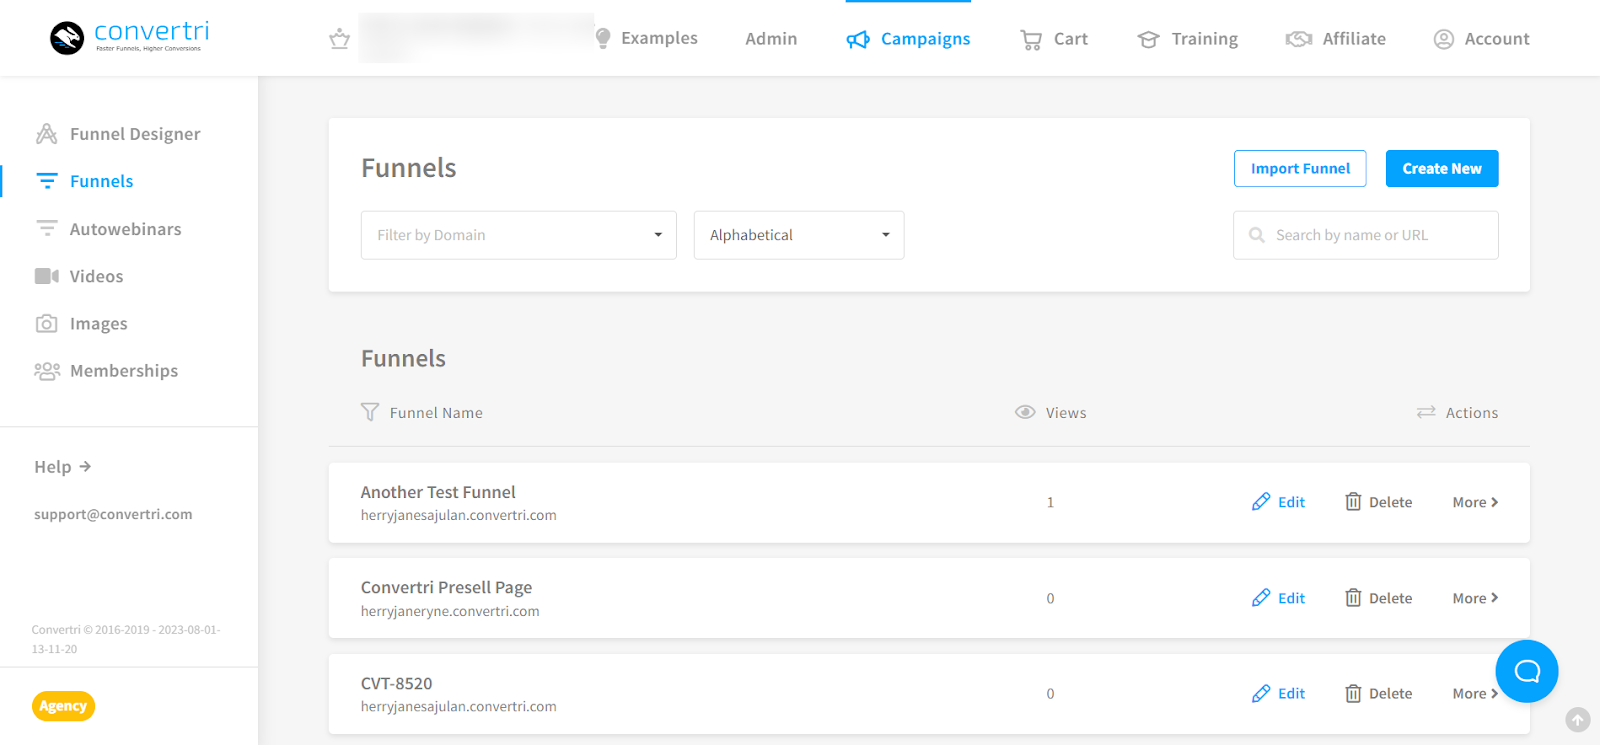Click trash Delete icon for CVT-8520
This screenshot has width=1600, height=745.
pos(1353,693)
